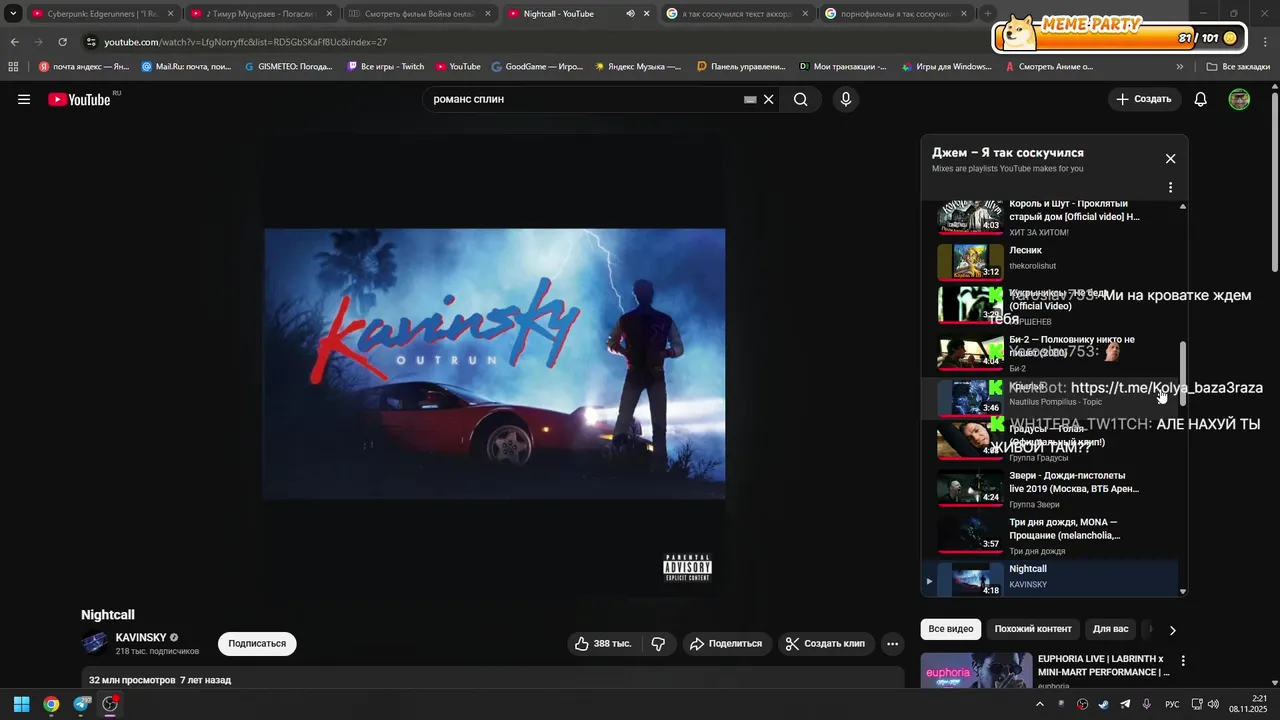The width and height of the screenshot is (1280, 720).
Task: Click the Создать create button
Action: click(1144, 99)
